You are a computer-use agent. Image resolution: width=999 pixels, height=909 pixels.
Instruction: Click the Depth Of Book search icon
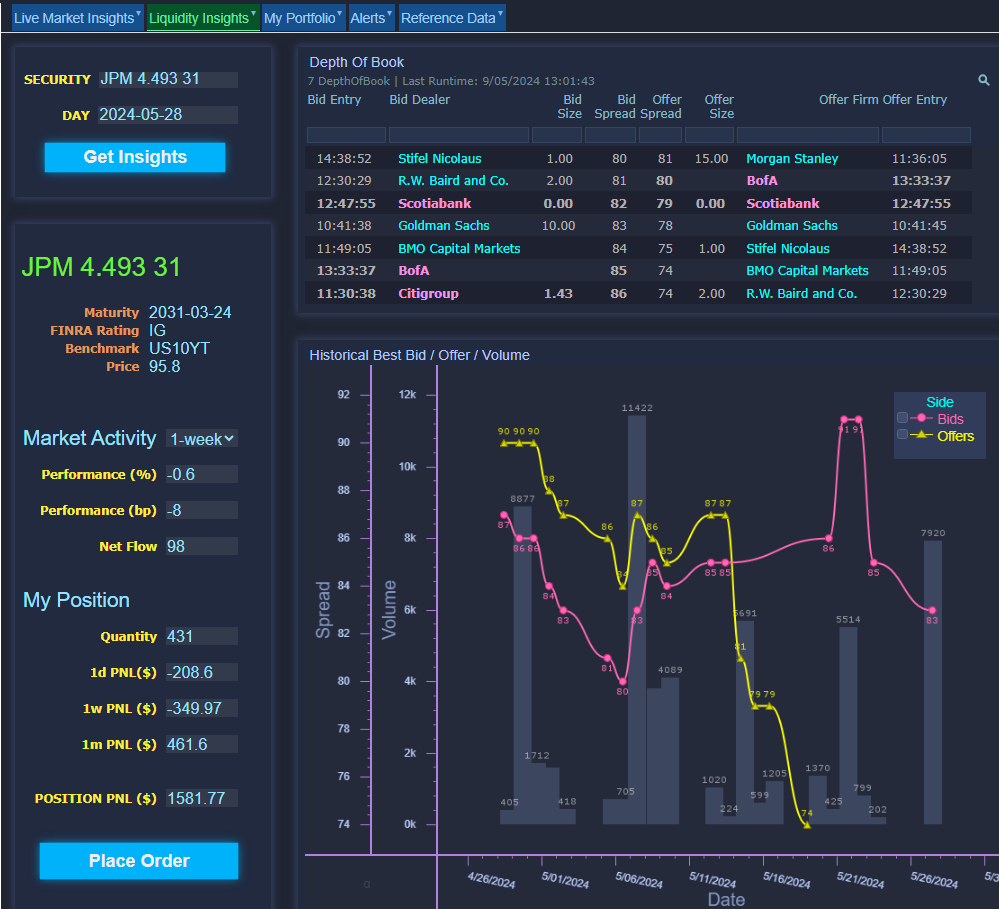click(984, 80)
